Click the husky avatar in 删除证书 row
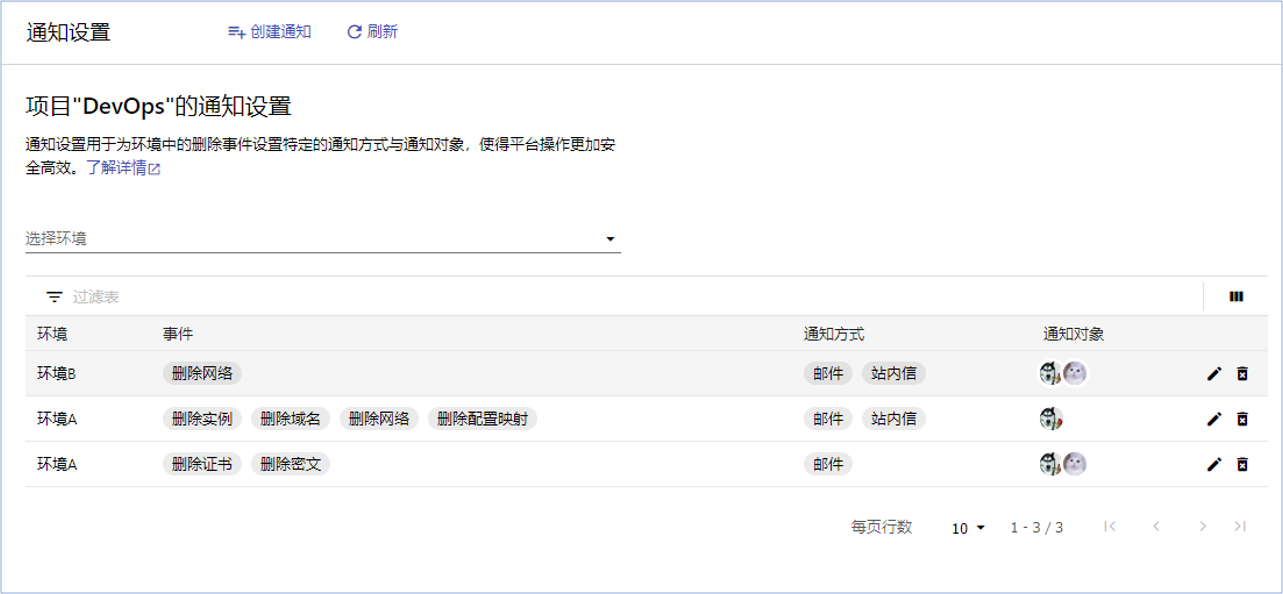Screen dimensions: 1283x594 (x=1050, y=464)
